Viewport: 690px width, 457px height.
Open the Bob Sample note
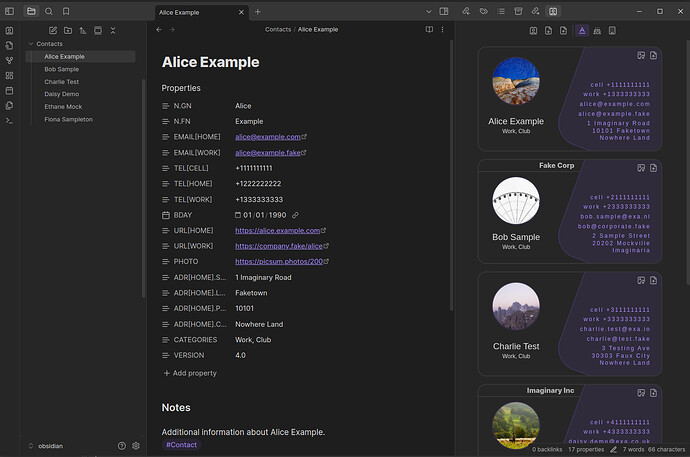coord(62,69)
